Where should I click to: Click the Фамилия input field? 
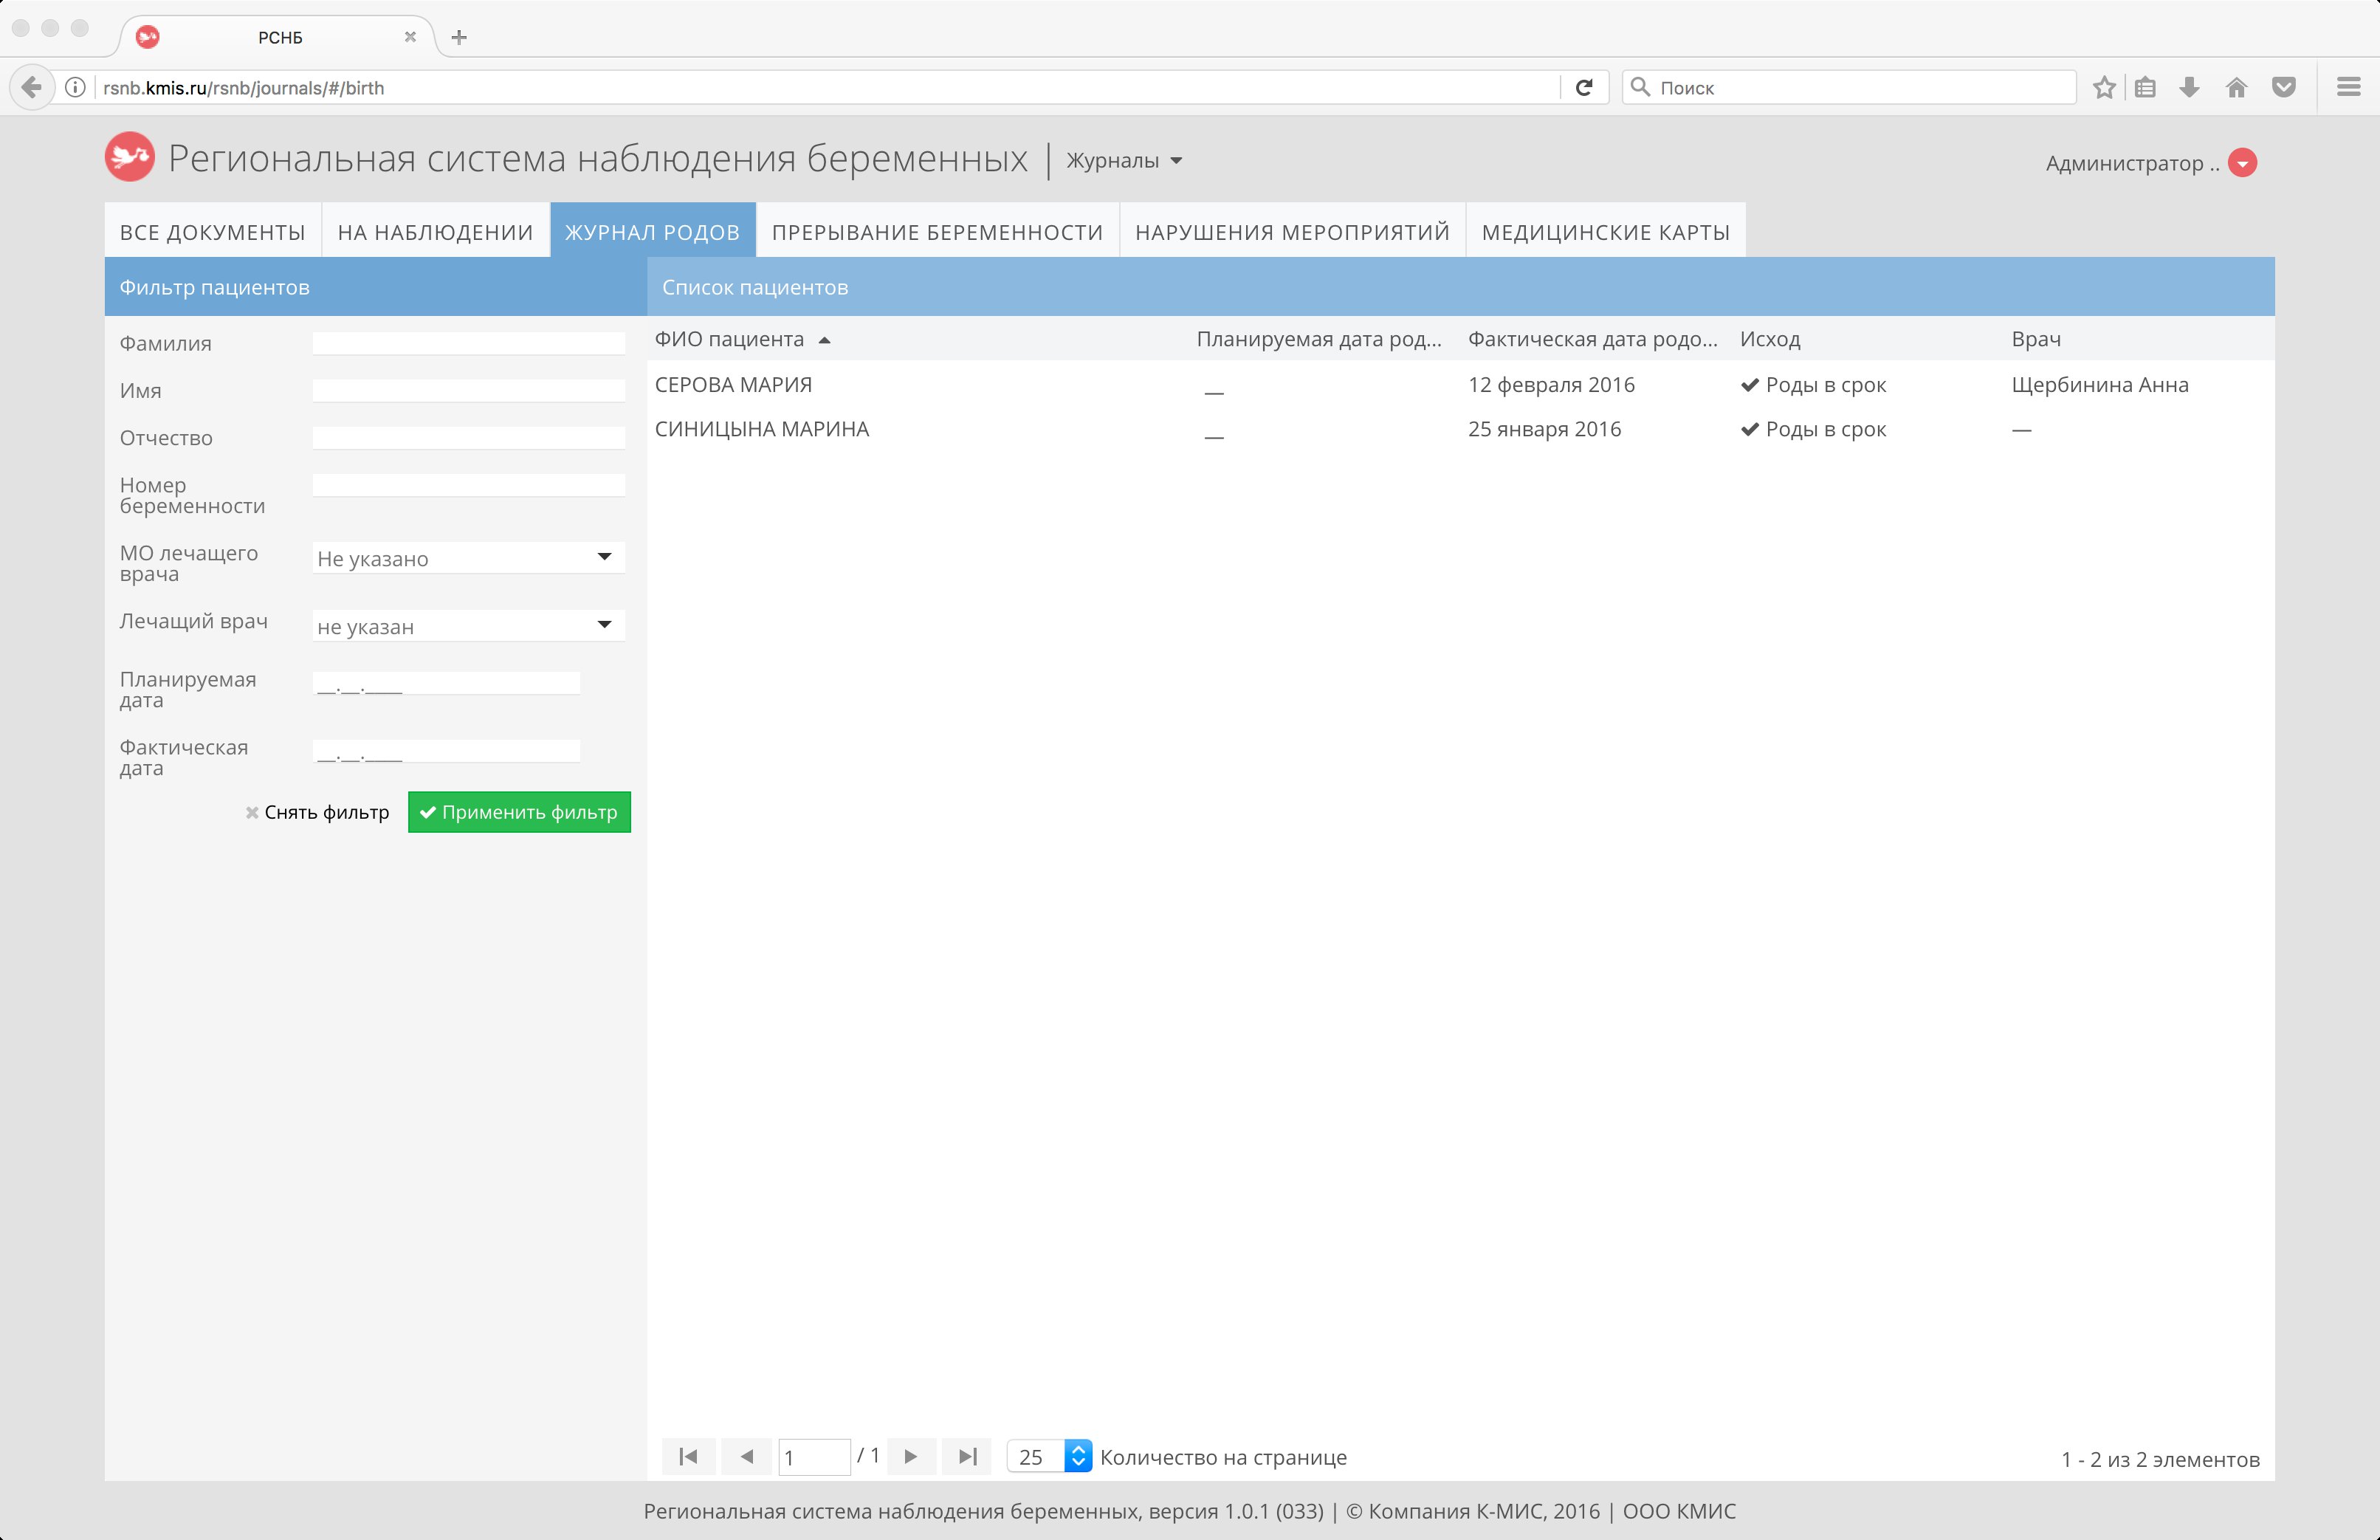point(469,343)
